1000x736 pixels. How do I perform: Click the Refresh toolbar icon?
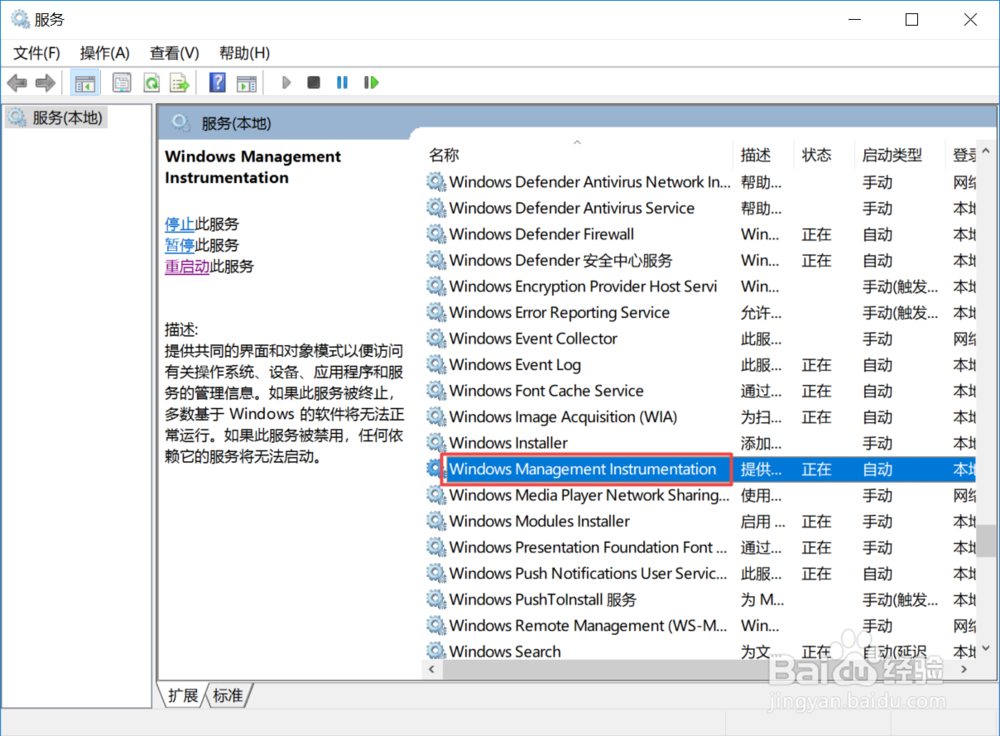[151, 83]
